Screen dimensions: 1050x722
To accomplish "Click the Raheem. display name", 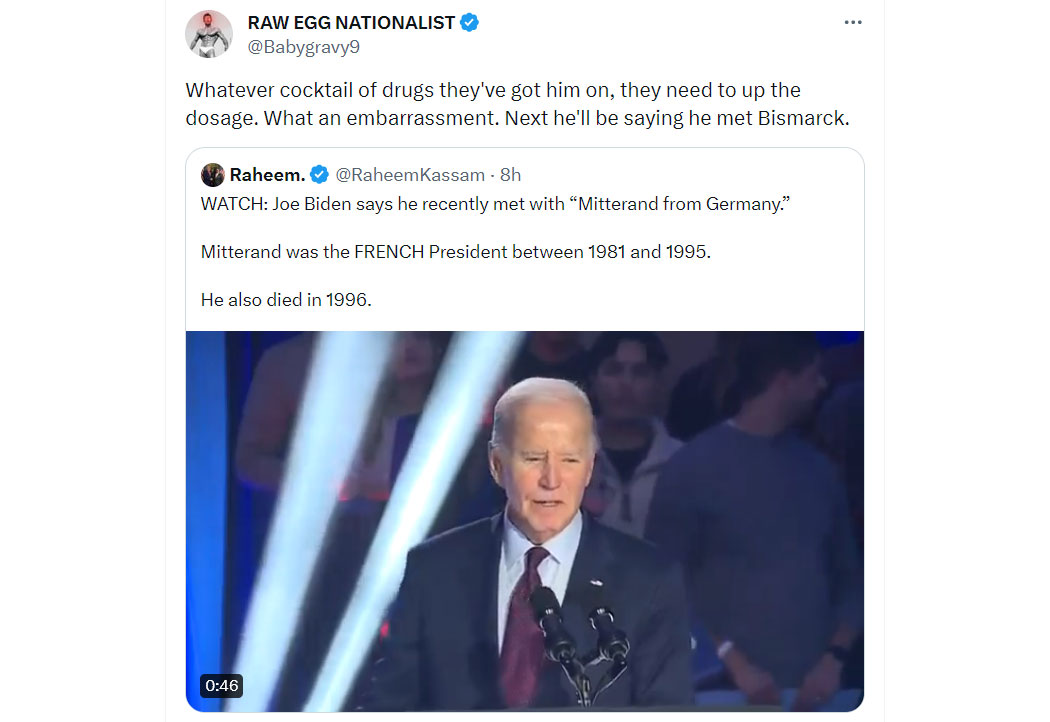I will pyautogui.click(x=267, y=175).
